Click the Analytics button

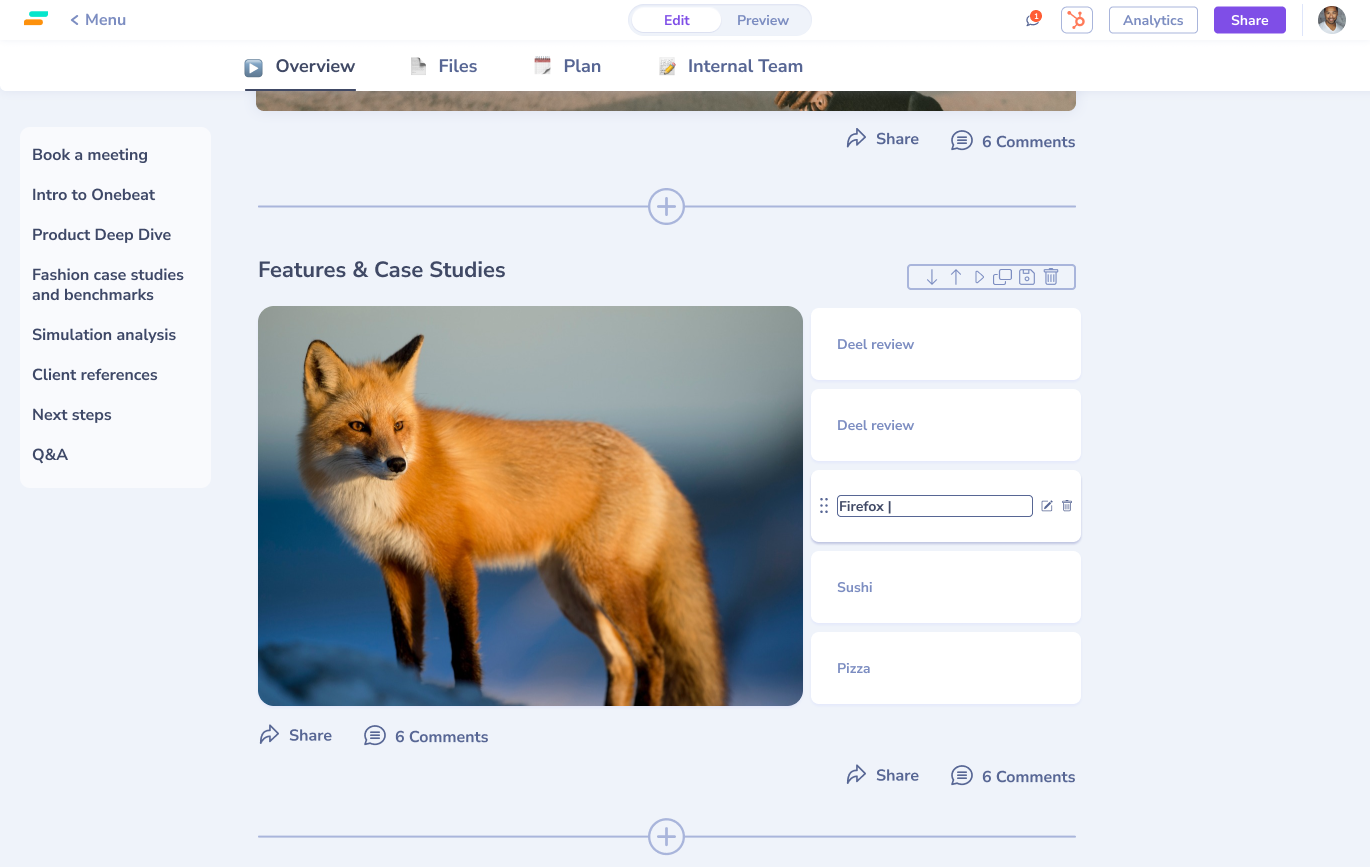click(x=1153, y=20)
